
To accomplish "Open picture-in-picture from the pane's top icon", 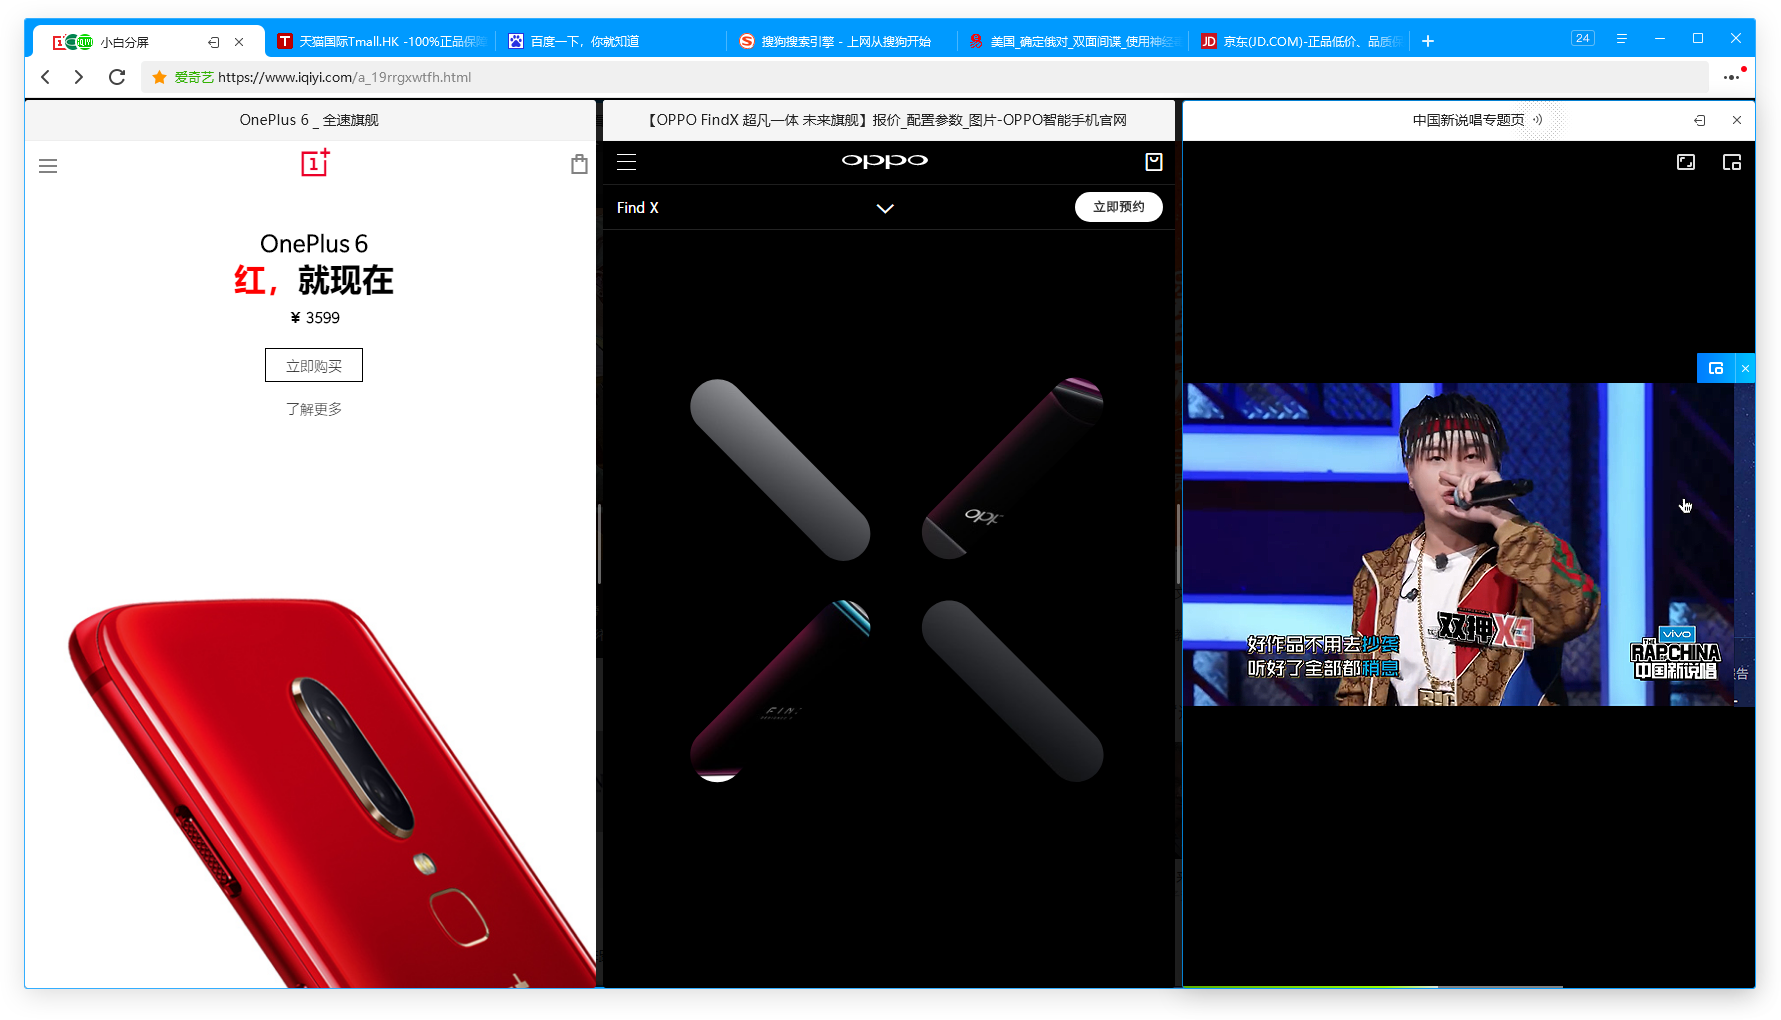I will (x=1732, y=162).
